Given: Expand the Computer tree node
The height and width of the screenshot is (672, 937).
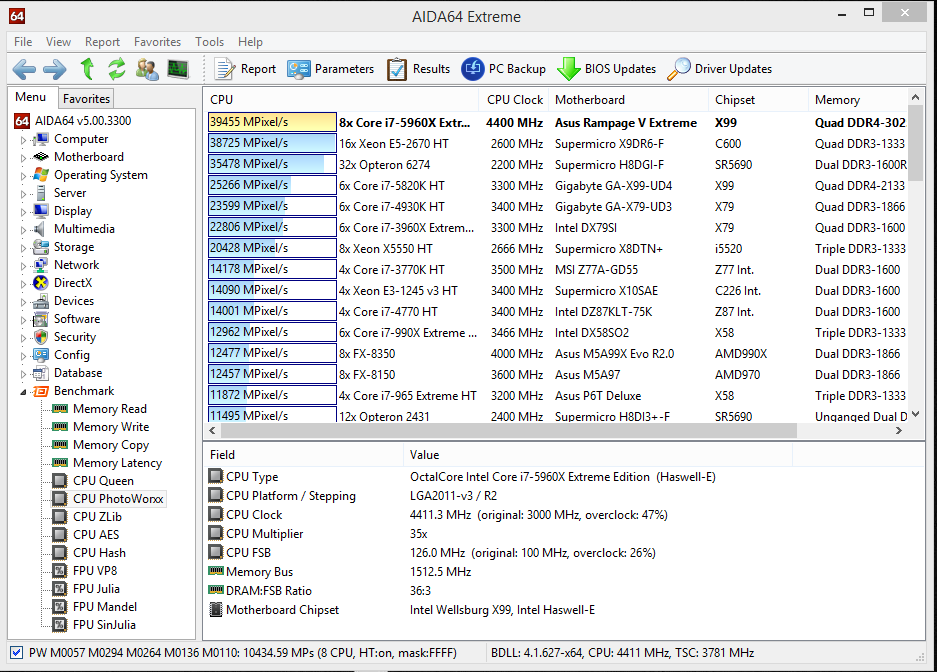Looking at the screenshot, I should (23, 140).
